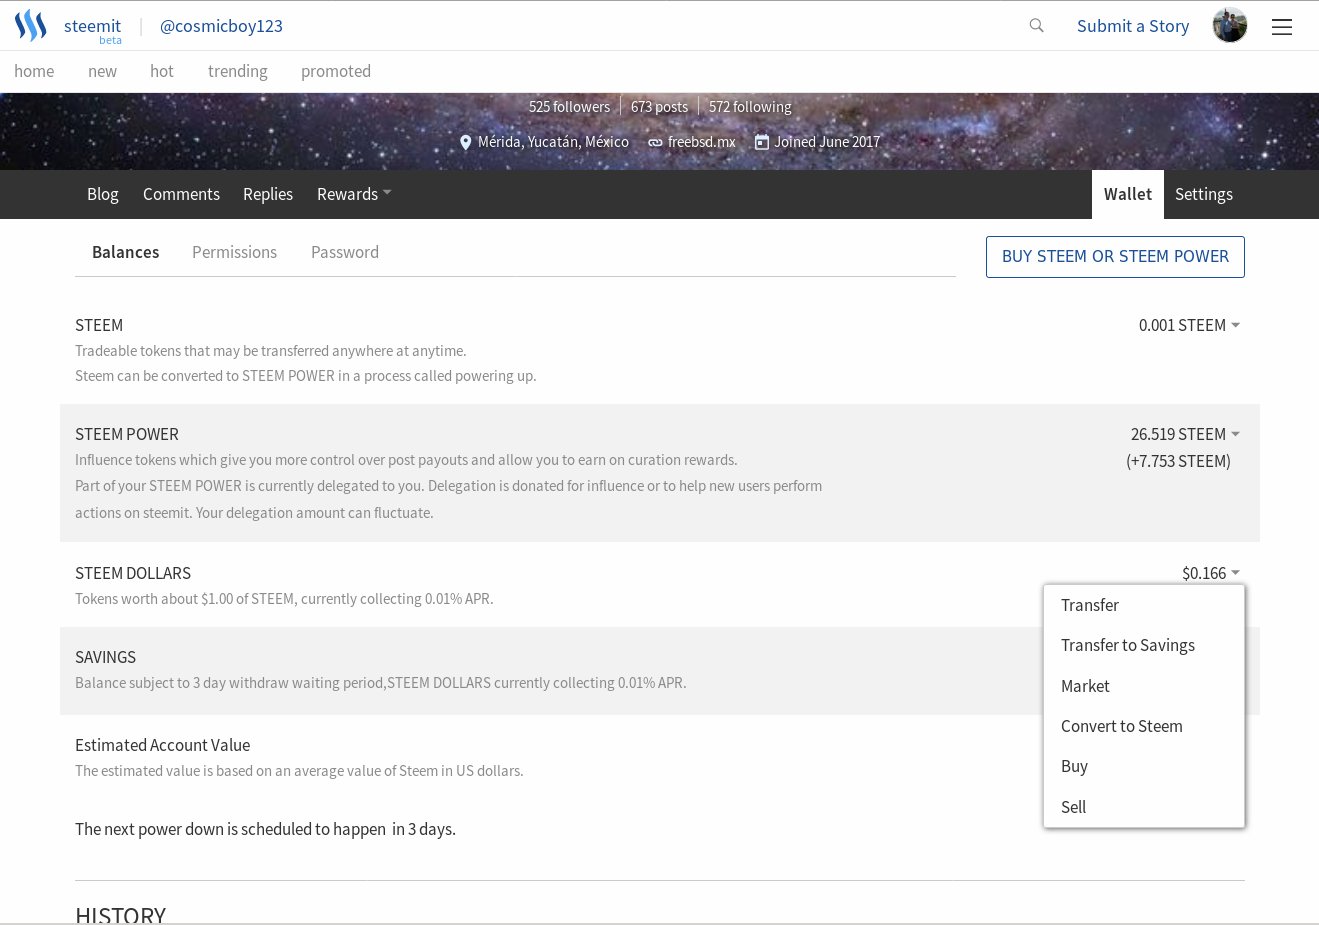
Task: Click the @cosmicboy123 username link
Action: 221,26
